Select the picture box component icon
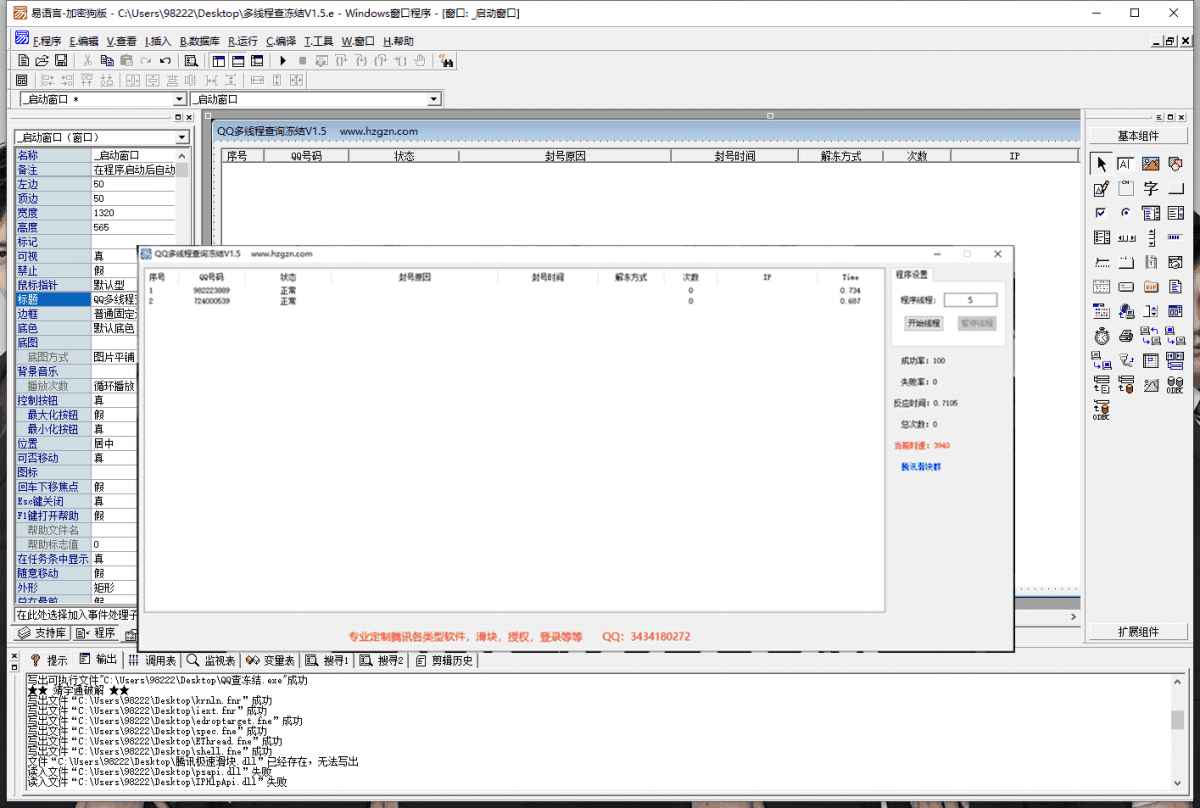Screen dimensions: 1200x808 click(1149, 163)
